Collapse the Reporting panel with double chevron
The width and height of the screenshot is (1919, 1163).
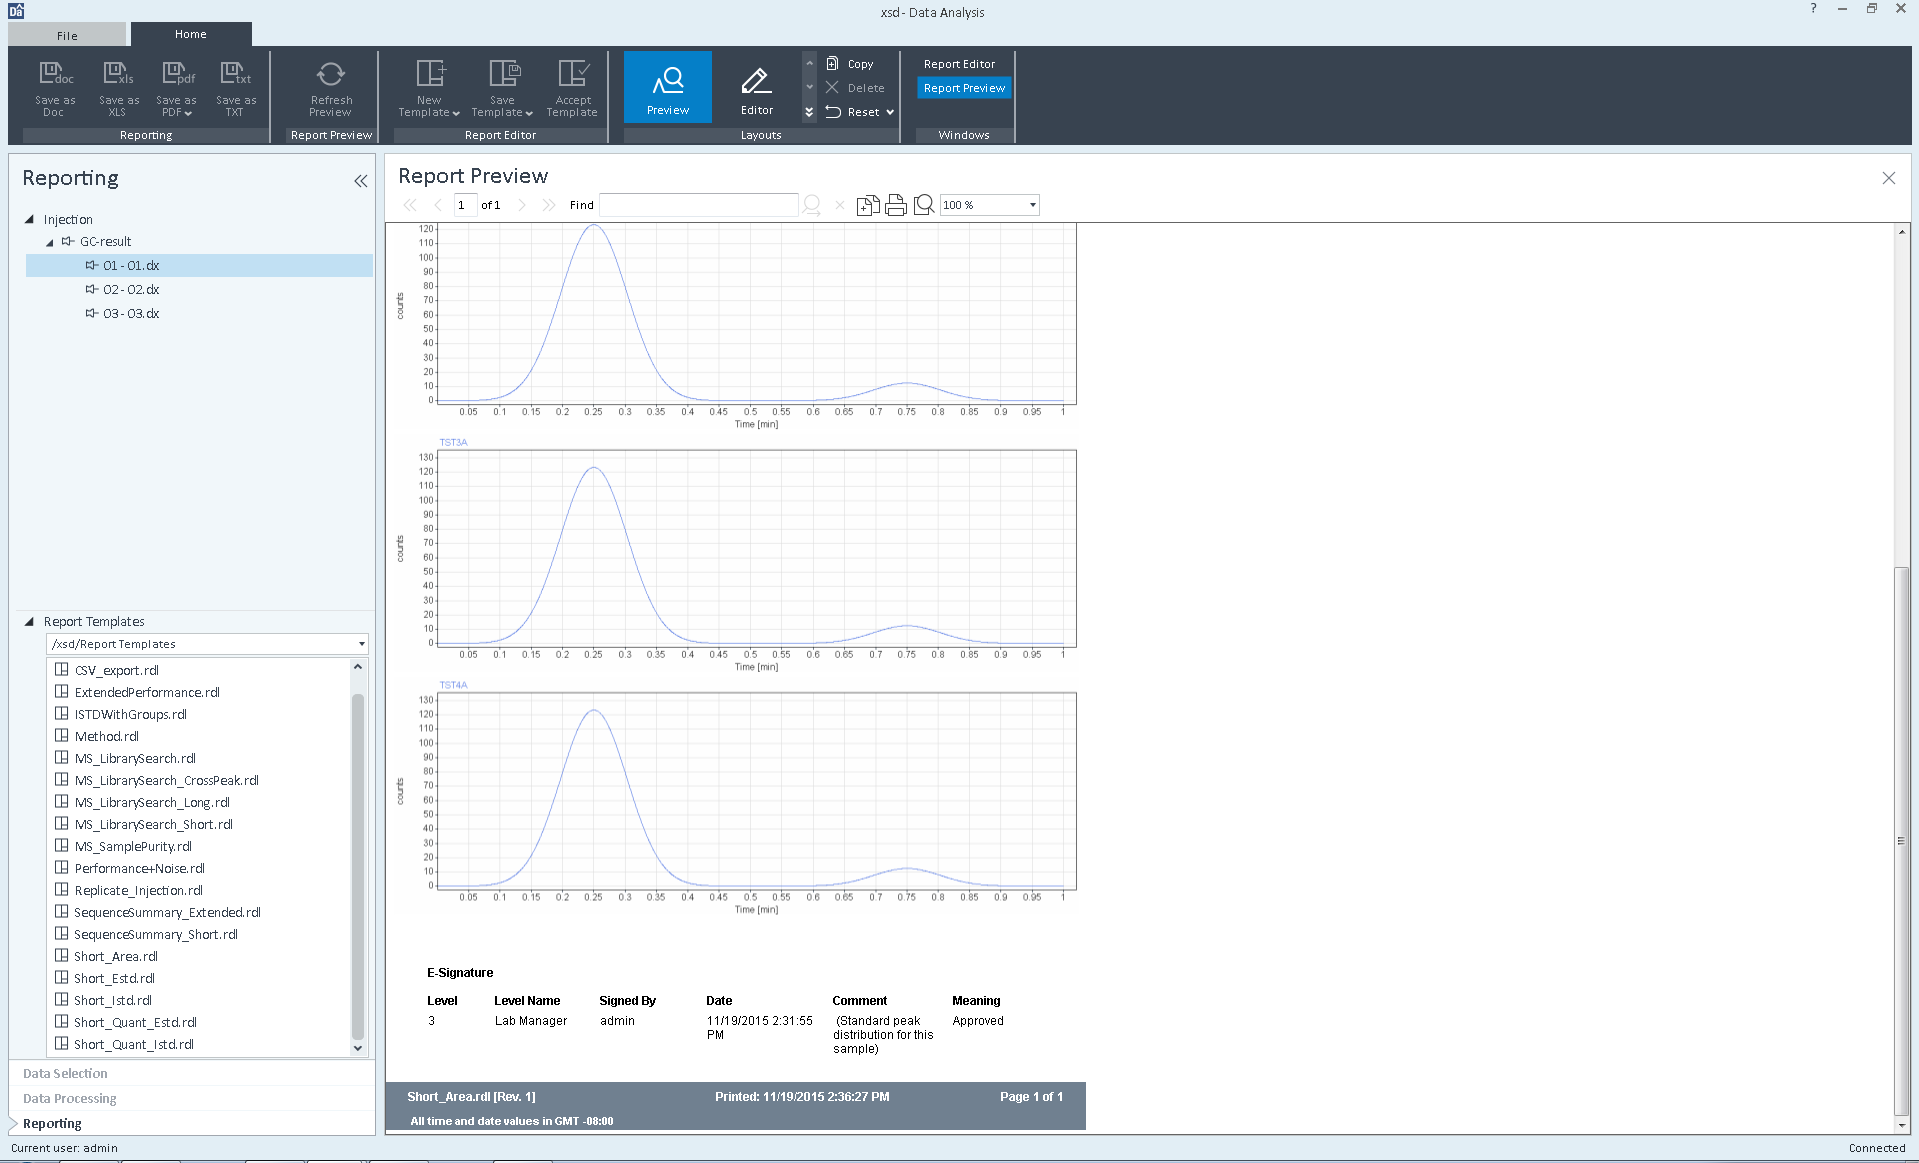pos(360,181)
